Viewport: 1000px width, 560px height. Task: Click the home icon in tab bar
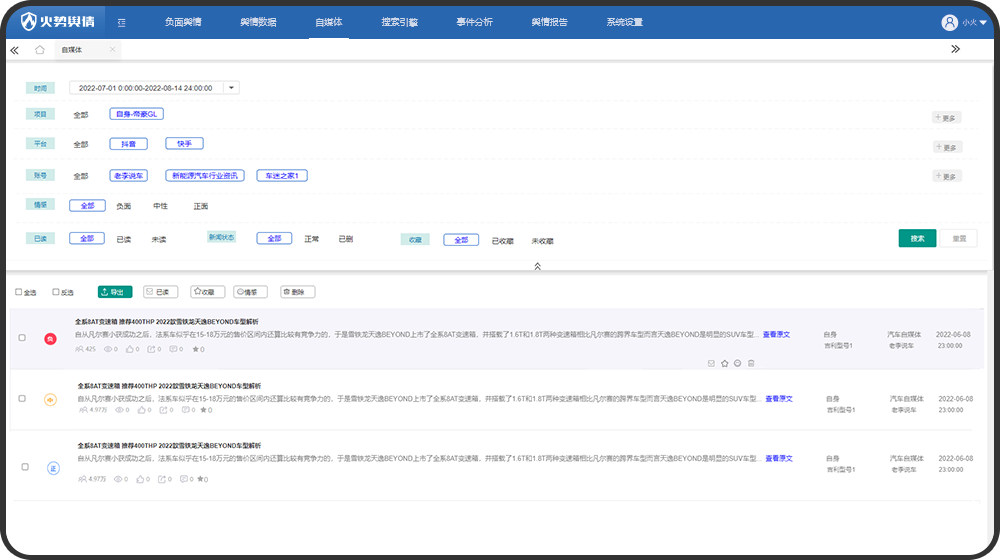pos(40,49)
